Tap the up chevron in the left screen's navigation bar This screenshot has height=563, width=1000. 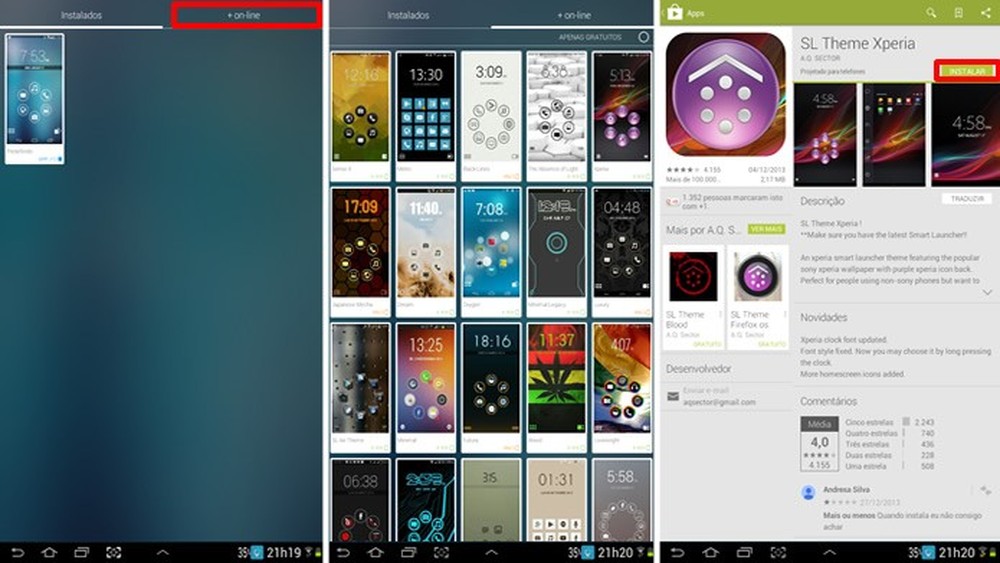tap(163, 552)
